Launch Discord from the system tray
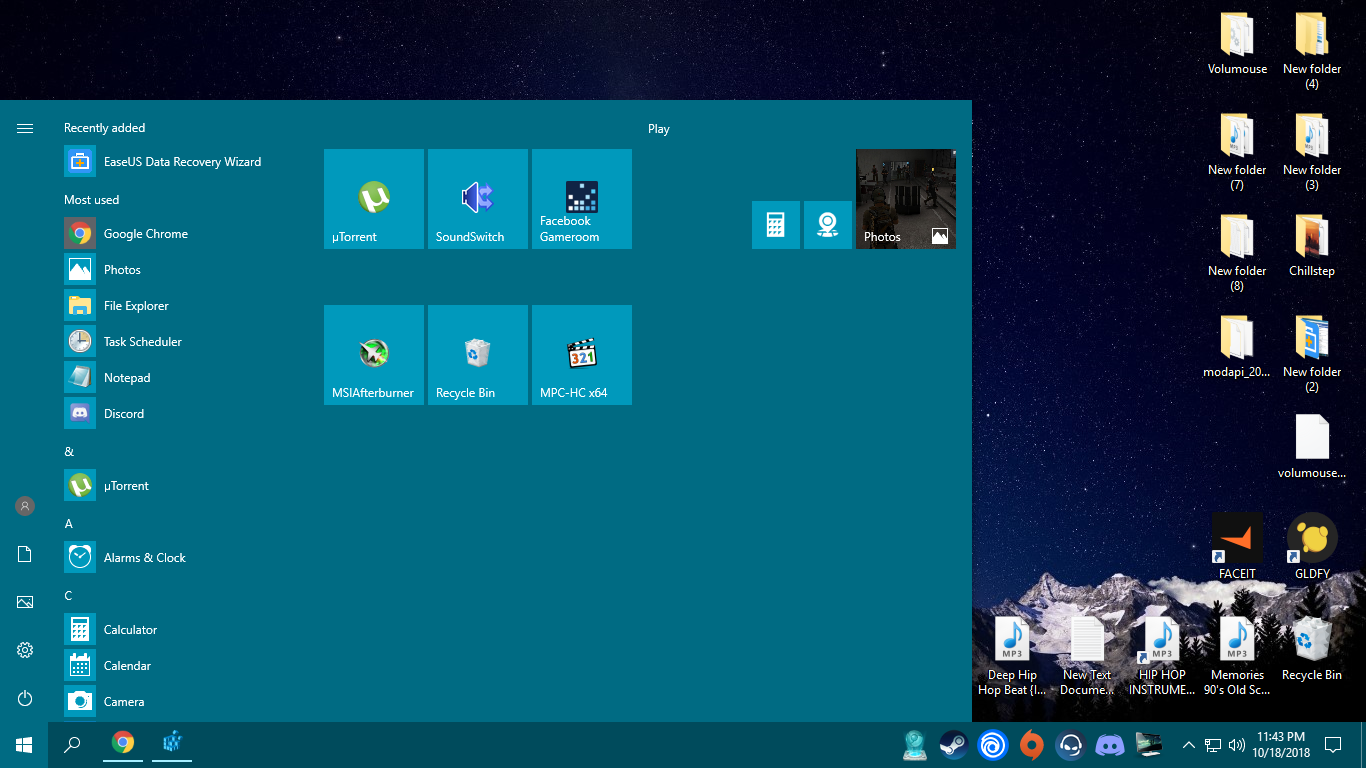 point(1109,744)
